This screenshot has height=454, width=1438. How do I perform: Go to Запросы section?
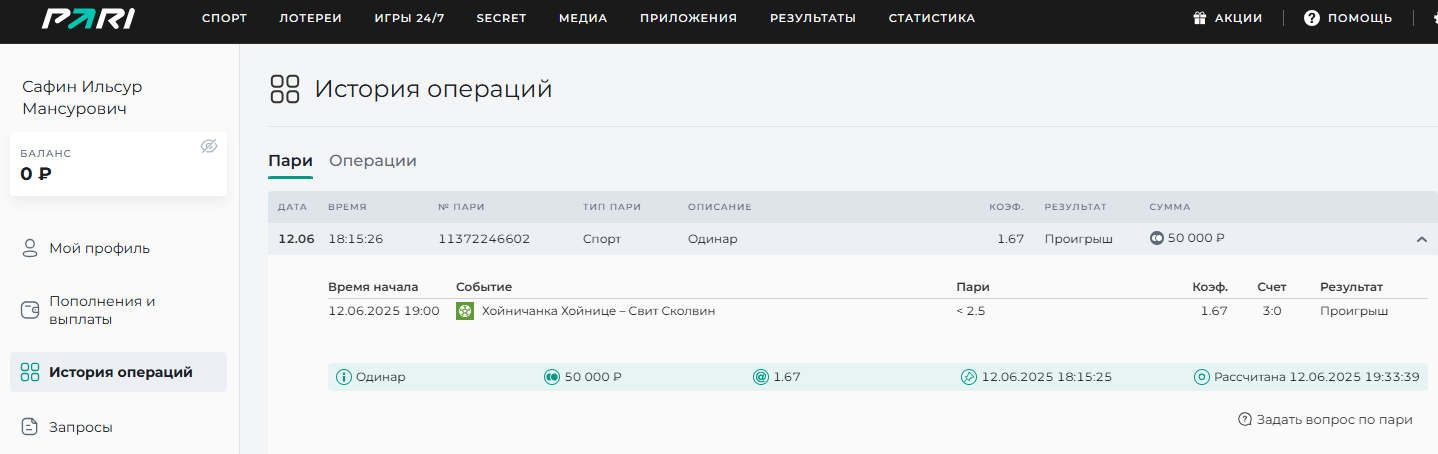point(81,427)
